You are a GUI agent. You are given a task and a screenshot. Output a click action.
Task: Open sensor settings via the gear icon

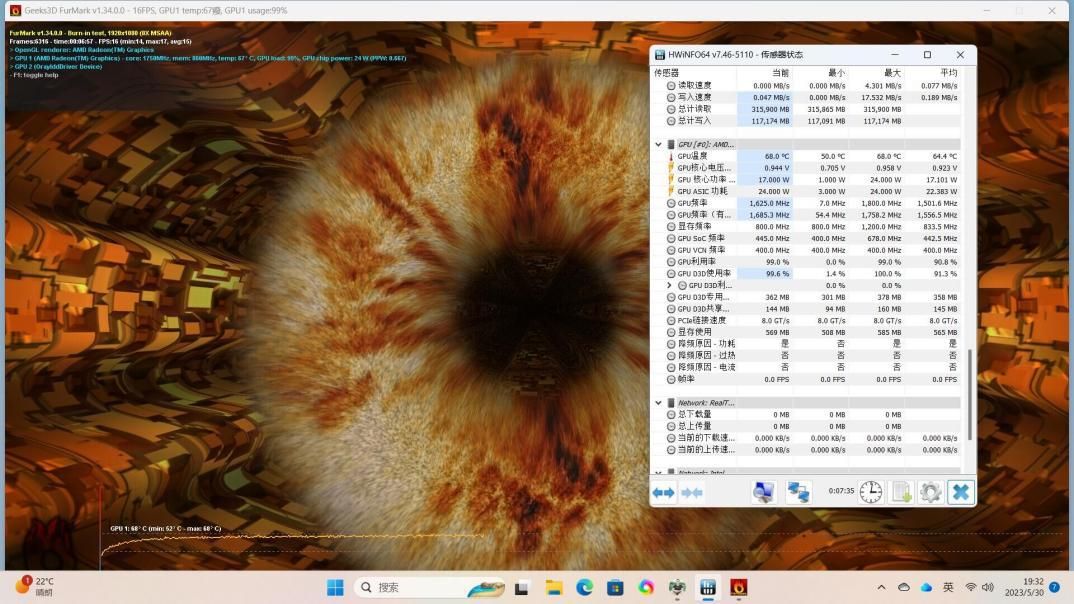coord(930,492)
